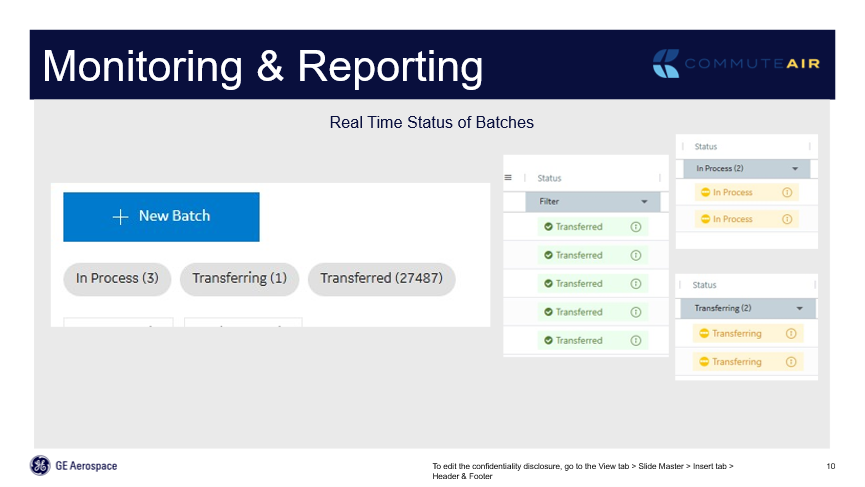This screenshot has width=865, height=487.
Task: Click info icon on first In Process row
Action: pyautogui.click(x=786, y=192)
